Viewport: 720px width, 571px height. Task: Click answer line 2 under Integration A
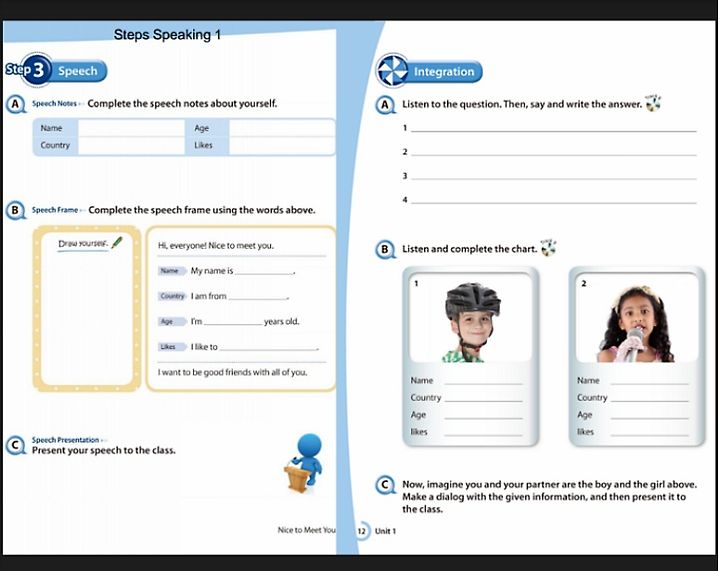[554, 152]
